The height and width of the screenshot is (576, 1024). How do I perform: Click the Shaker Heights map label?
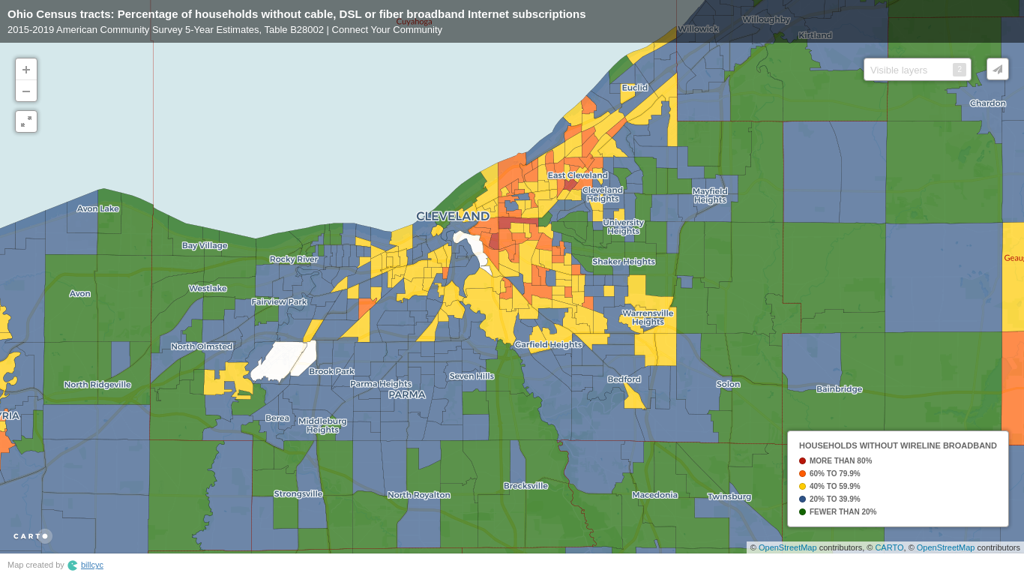tap(623, 262)
